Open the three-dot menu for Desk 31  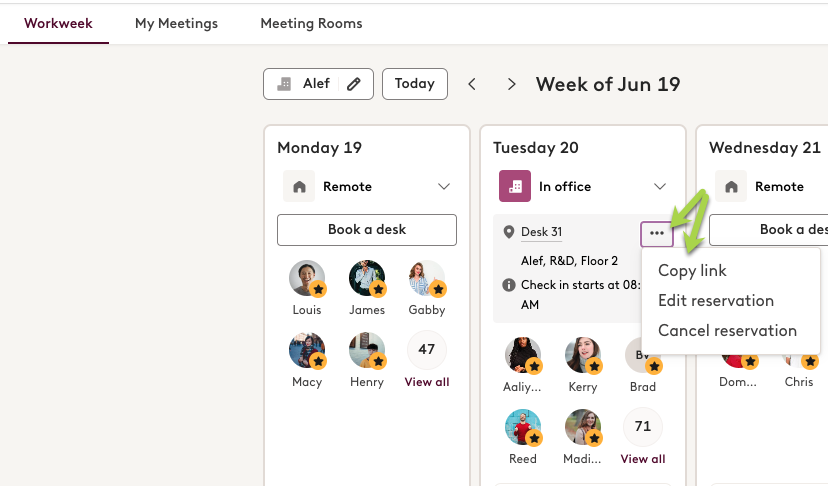656,233
